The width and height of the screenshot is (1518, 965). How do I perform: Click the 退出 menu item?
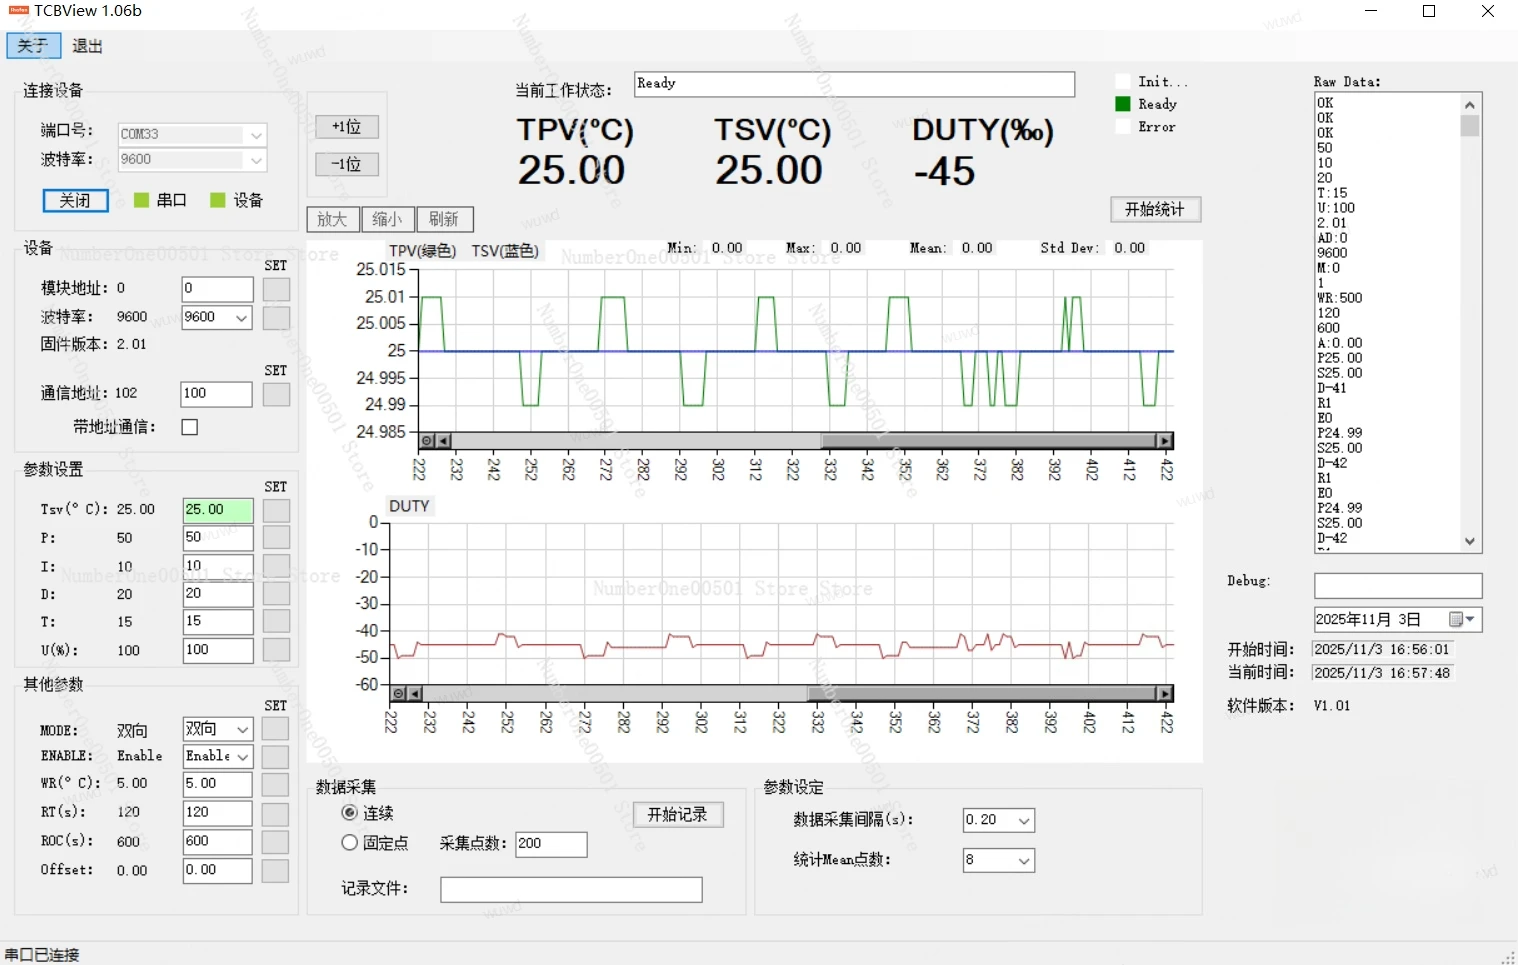(x=87, y=46)
